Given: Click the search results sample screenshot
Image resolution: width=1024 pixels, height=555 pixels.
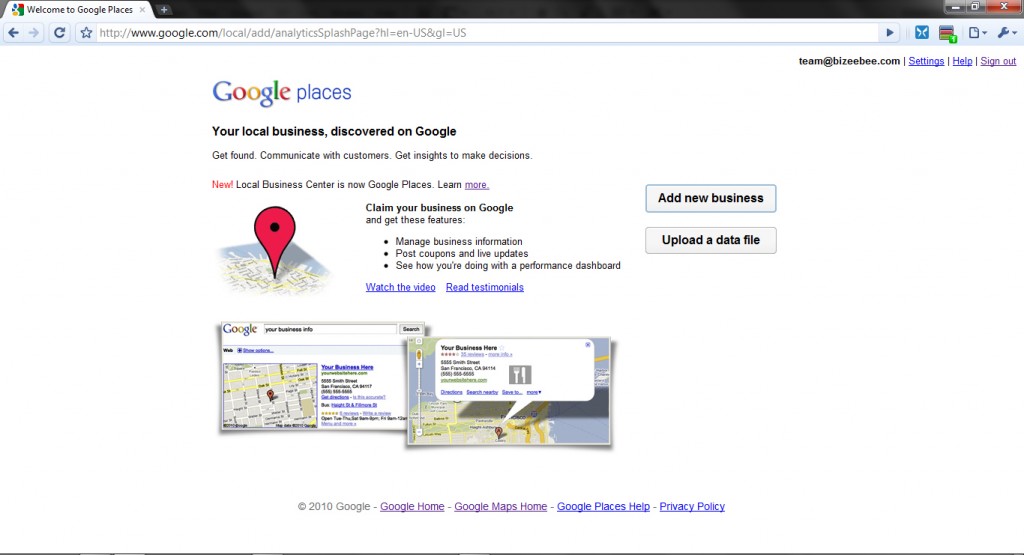Looking at the screenshot, I should pyautogui.click(x=313, y=376).
